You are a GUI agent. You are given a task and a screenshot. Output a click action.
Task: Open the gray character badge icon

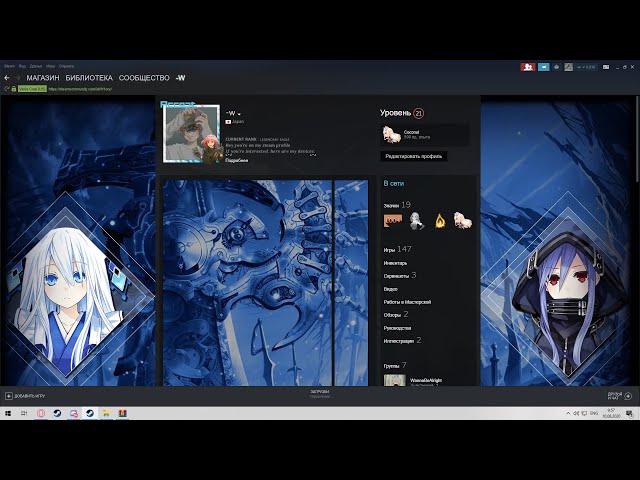tap(416, 220)
